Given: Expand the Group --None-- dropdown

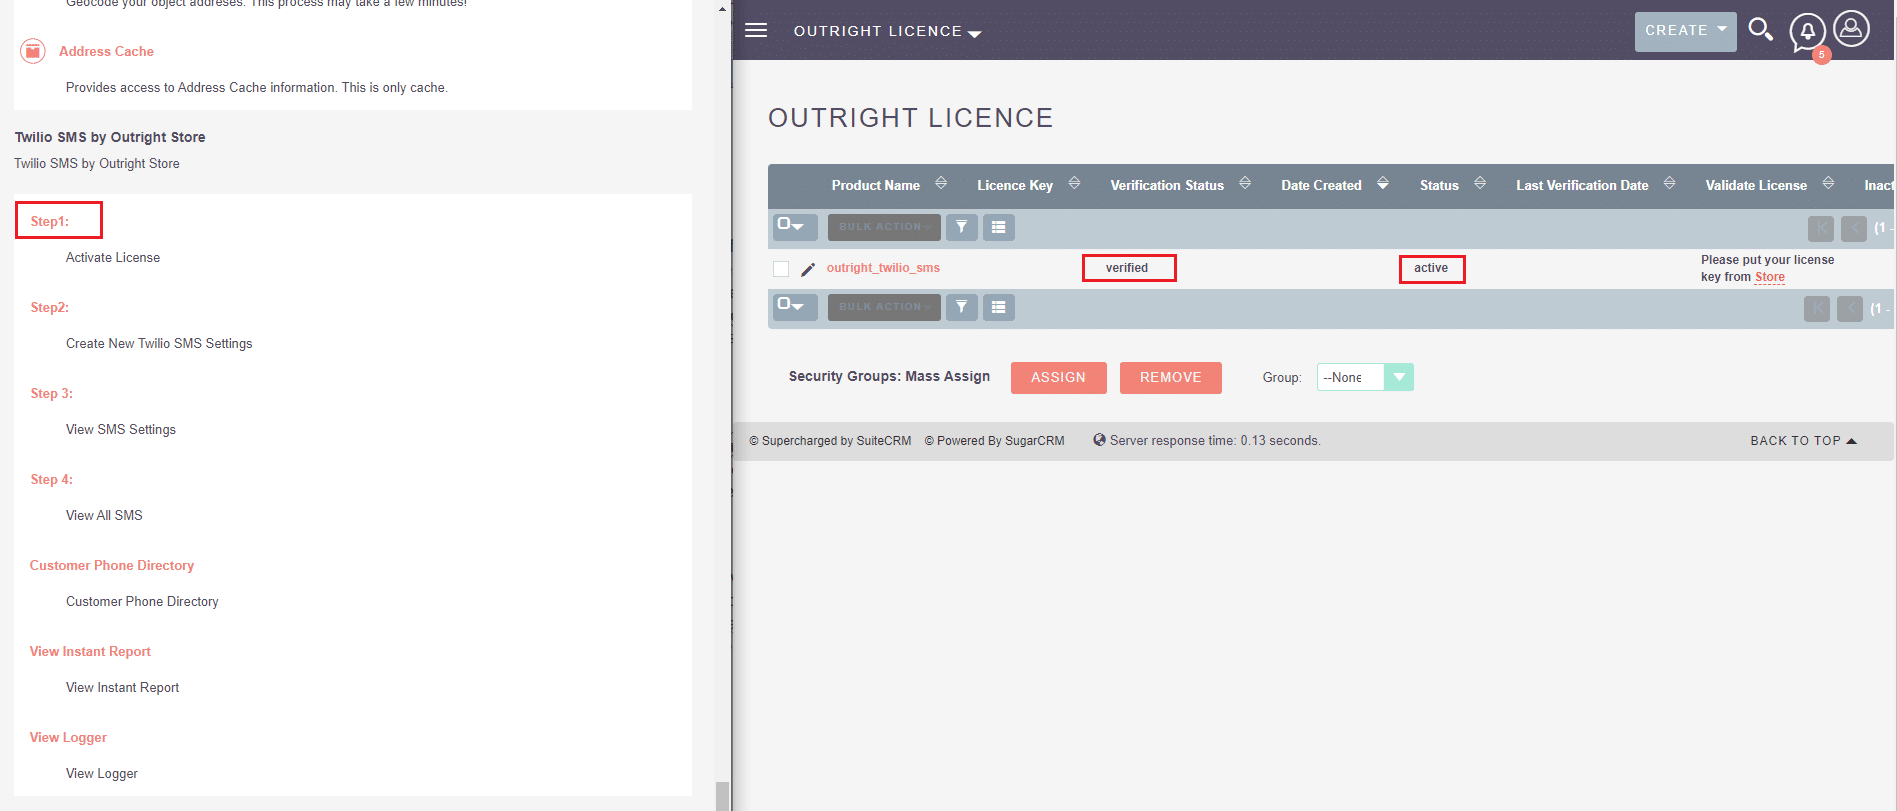Looking at the screenshot, I should pos(1365,377).
